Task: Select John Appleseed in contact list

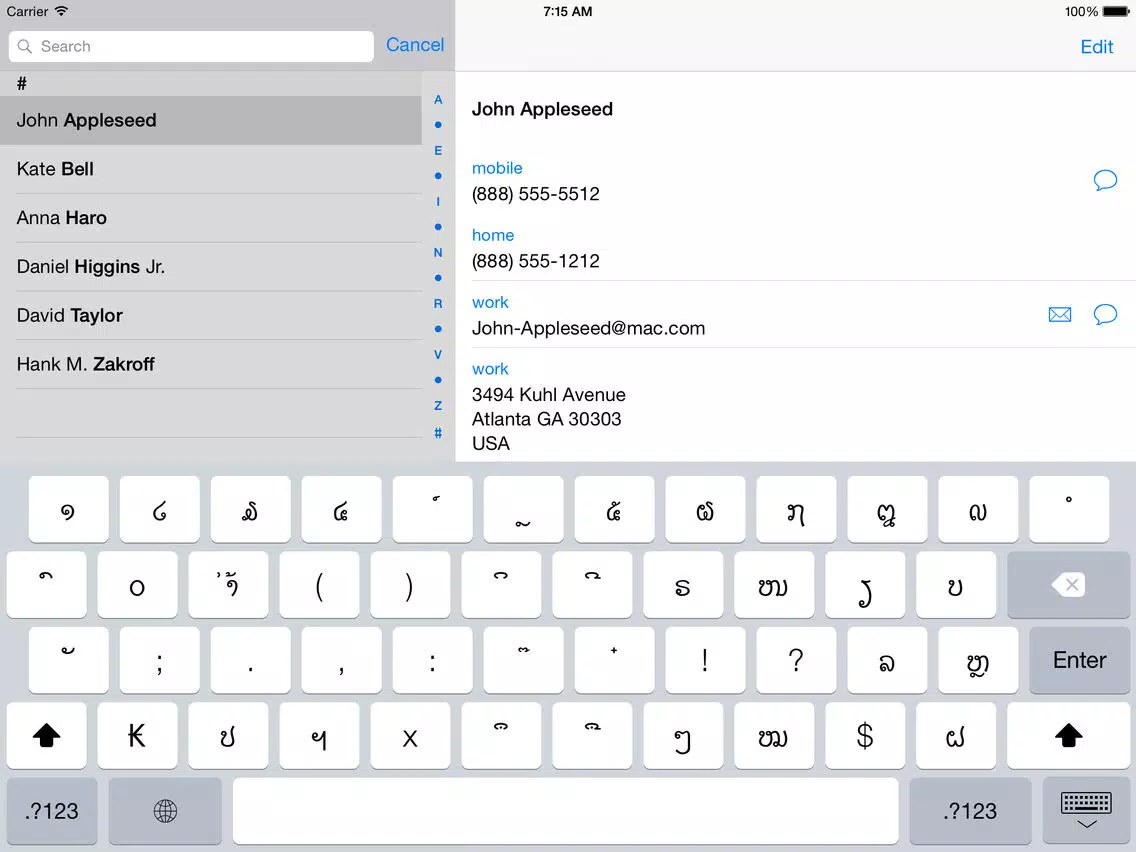Action: point(211,120)
